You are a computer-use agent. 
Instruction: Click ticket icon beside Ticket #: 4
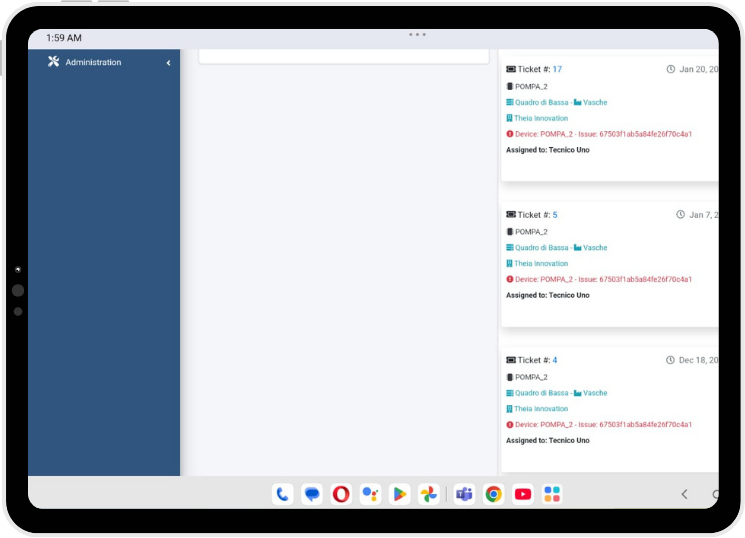pos(511,360)
